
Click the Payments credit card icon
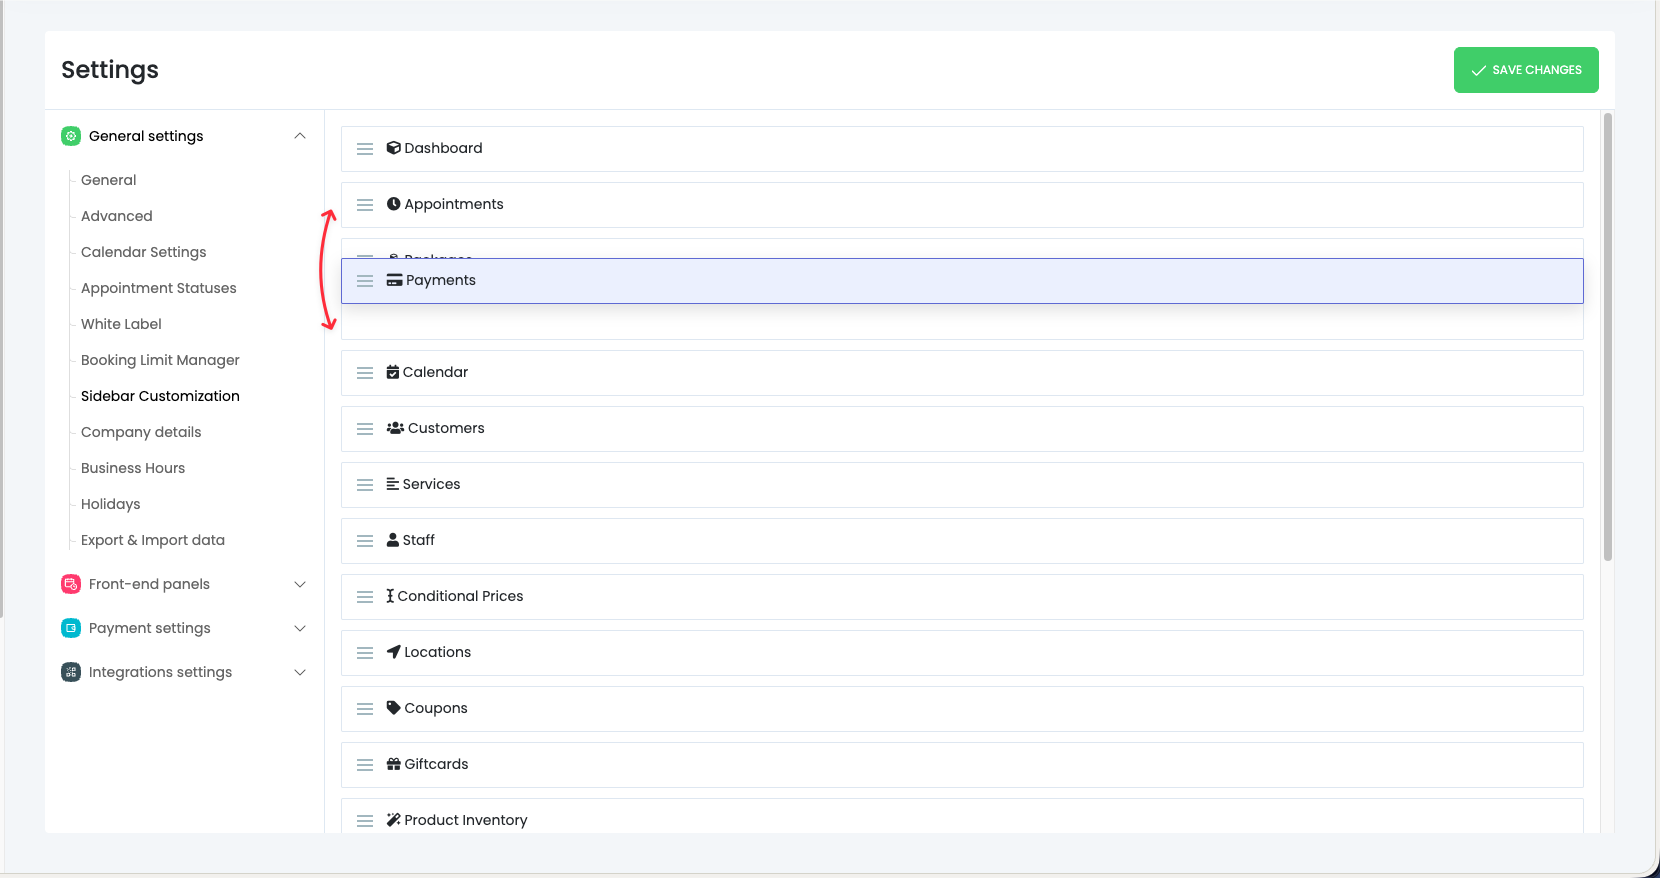395,281
